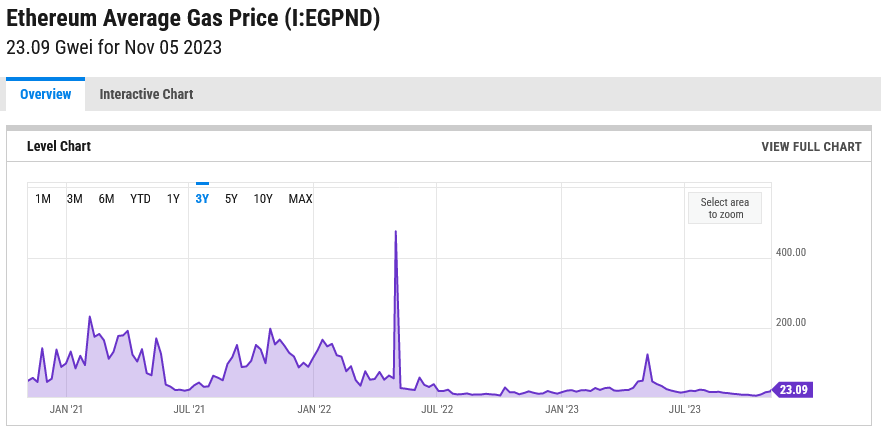Select the 1M time range

[43, 199]
